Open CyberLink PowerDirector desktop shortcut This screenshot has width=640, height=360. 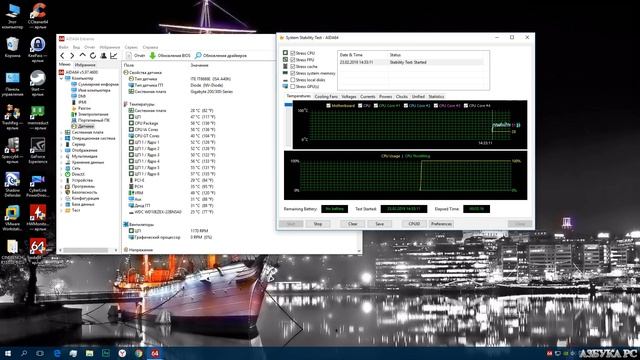tap(38, 186)
